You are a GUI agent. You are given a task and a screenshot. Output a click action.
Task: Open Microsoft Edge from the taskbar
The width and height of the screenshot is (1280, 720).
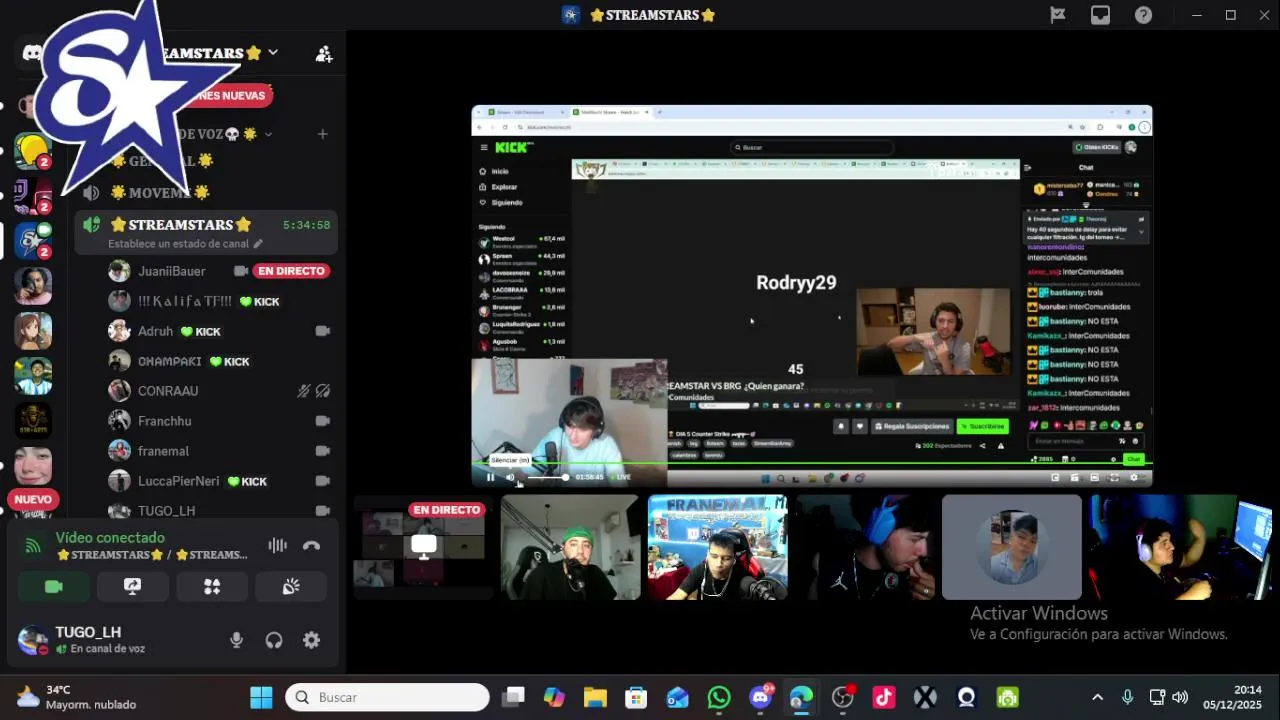click(x=801, y=697)
